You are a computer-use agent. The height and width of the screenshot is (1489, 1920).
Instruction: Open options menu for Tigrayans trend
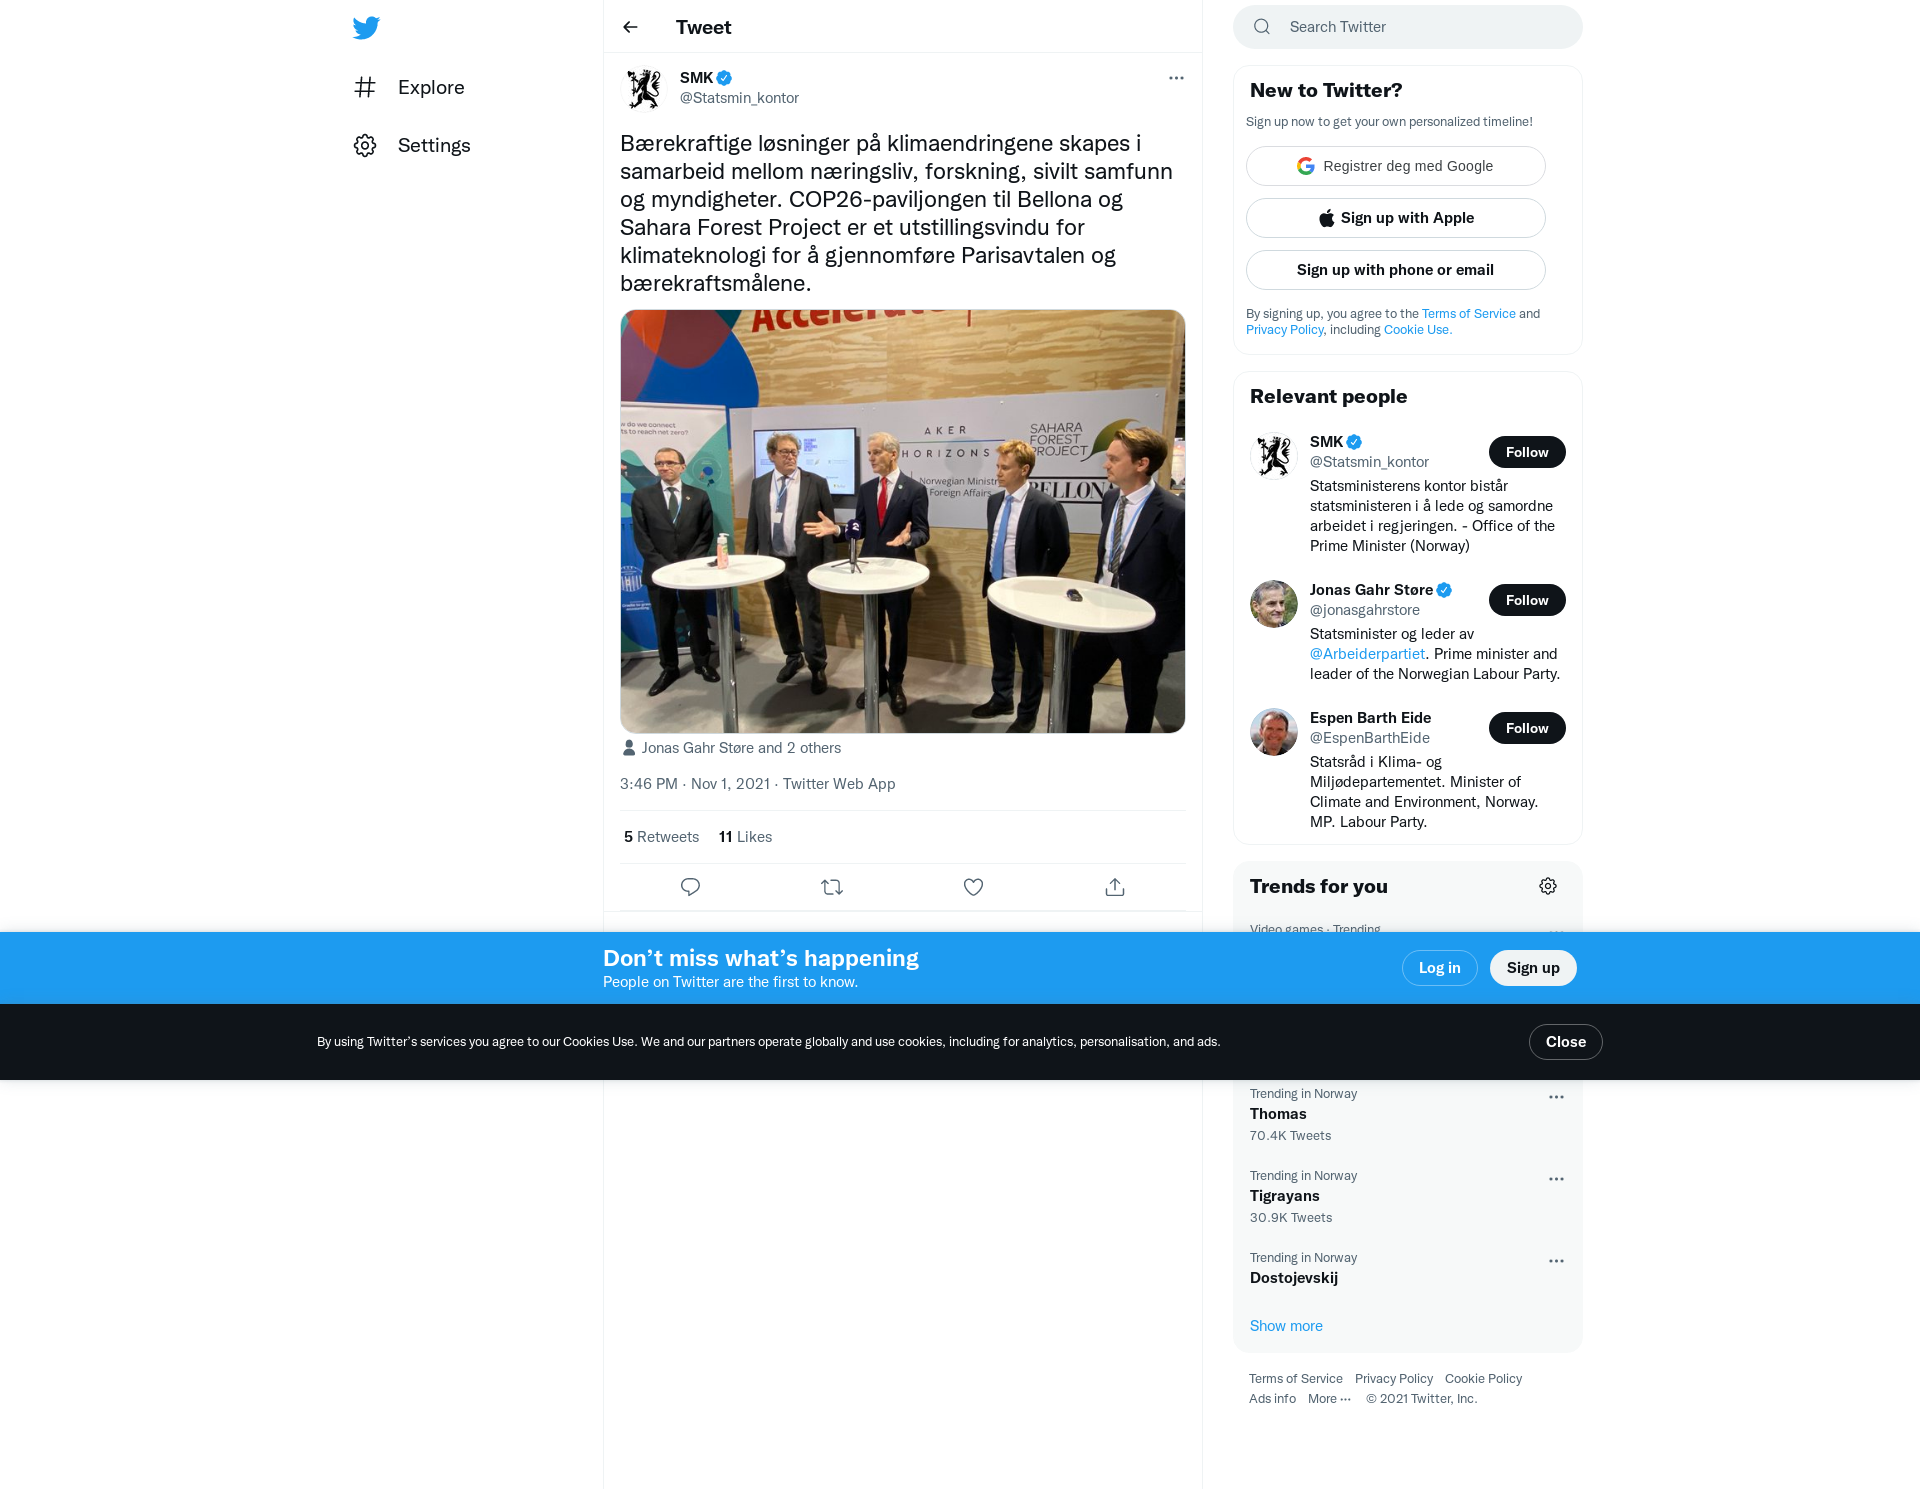pos(1556,1179)
